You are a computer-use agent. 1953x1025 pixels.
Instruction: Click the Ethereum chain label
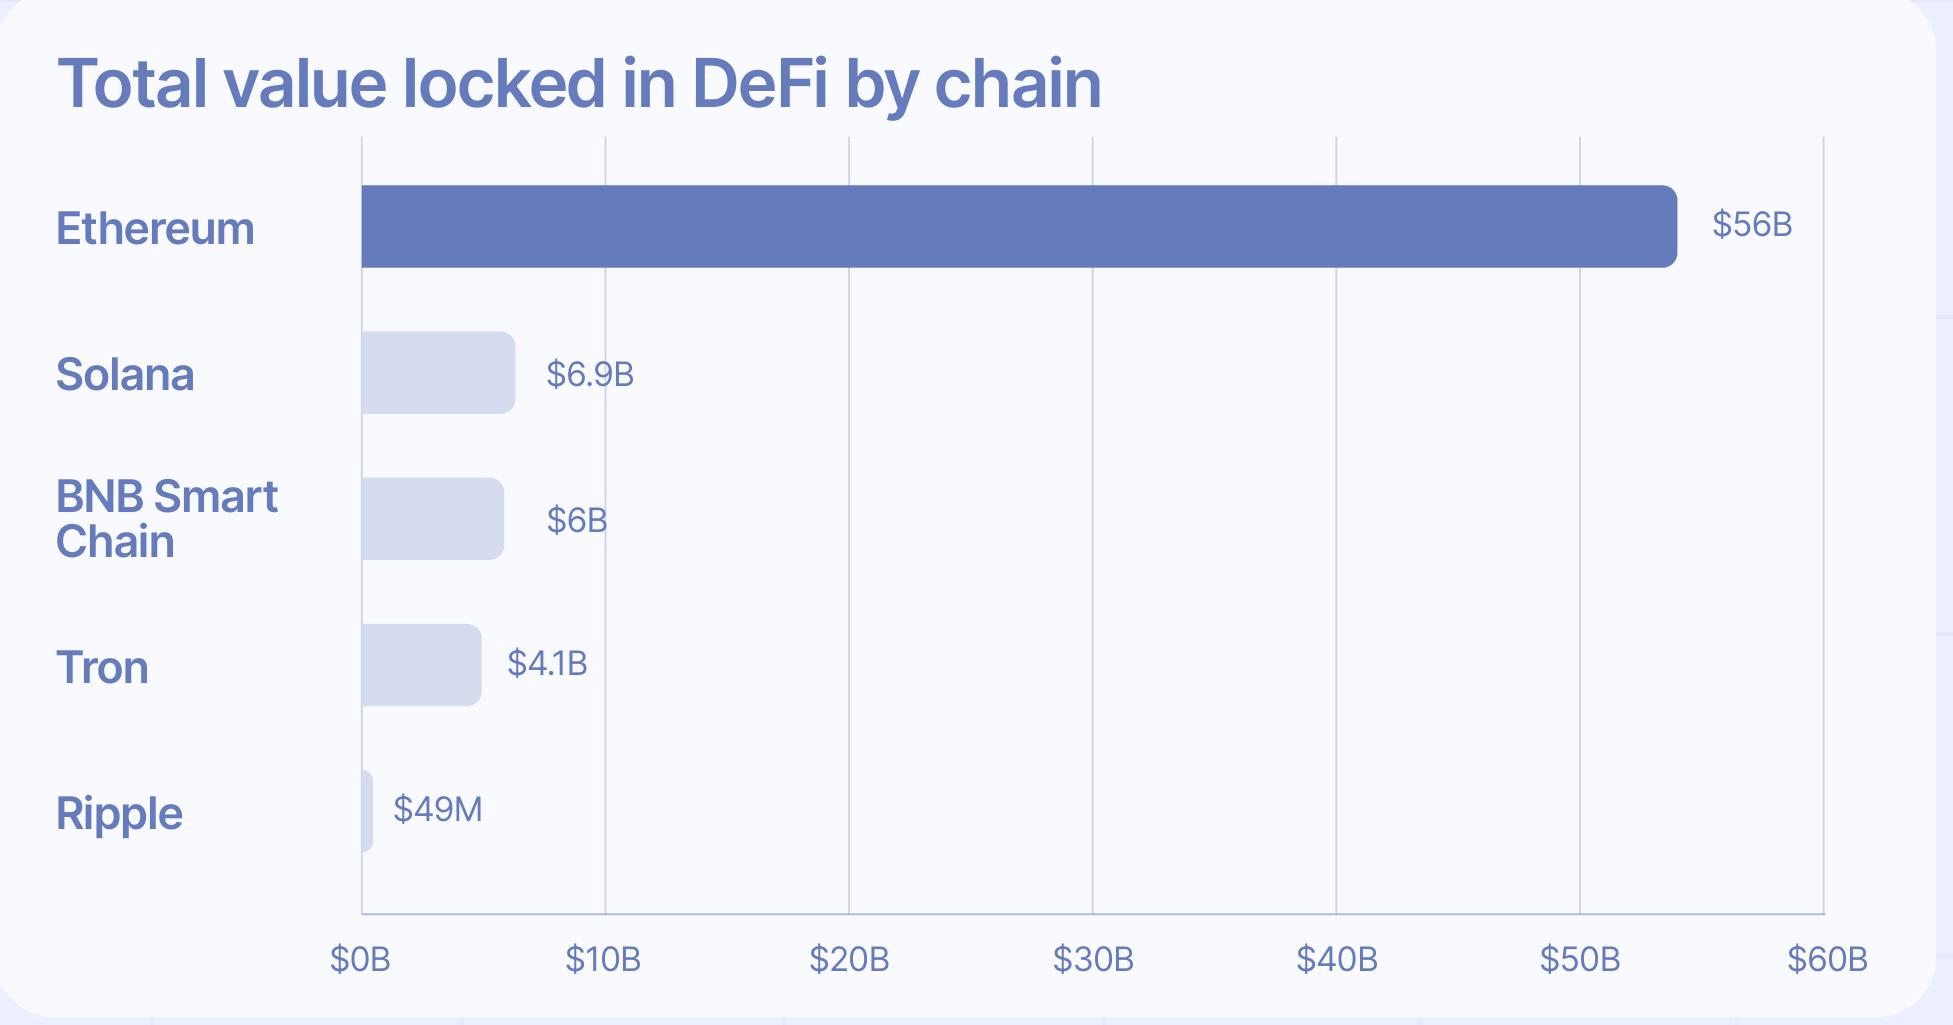point(155,229)
